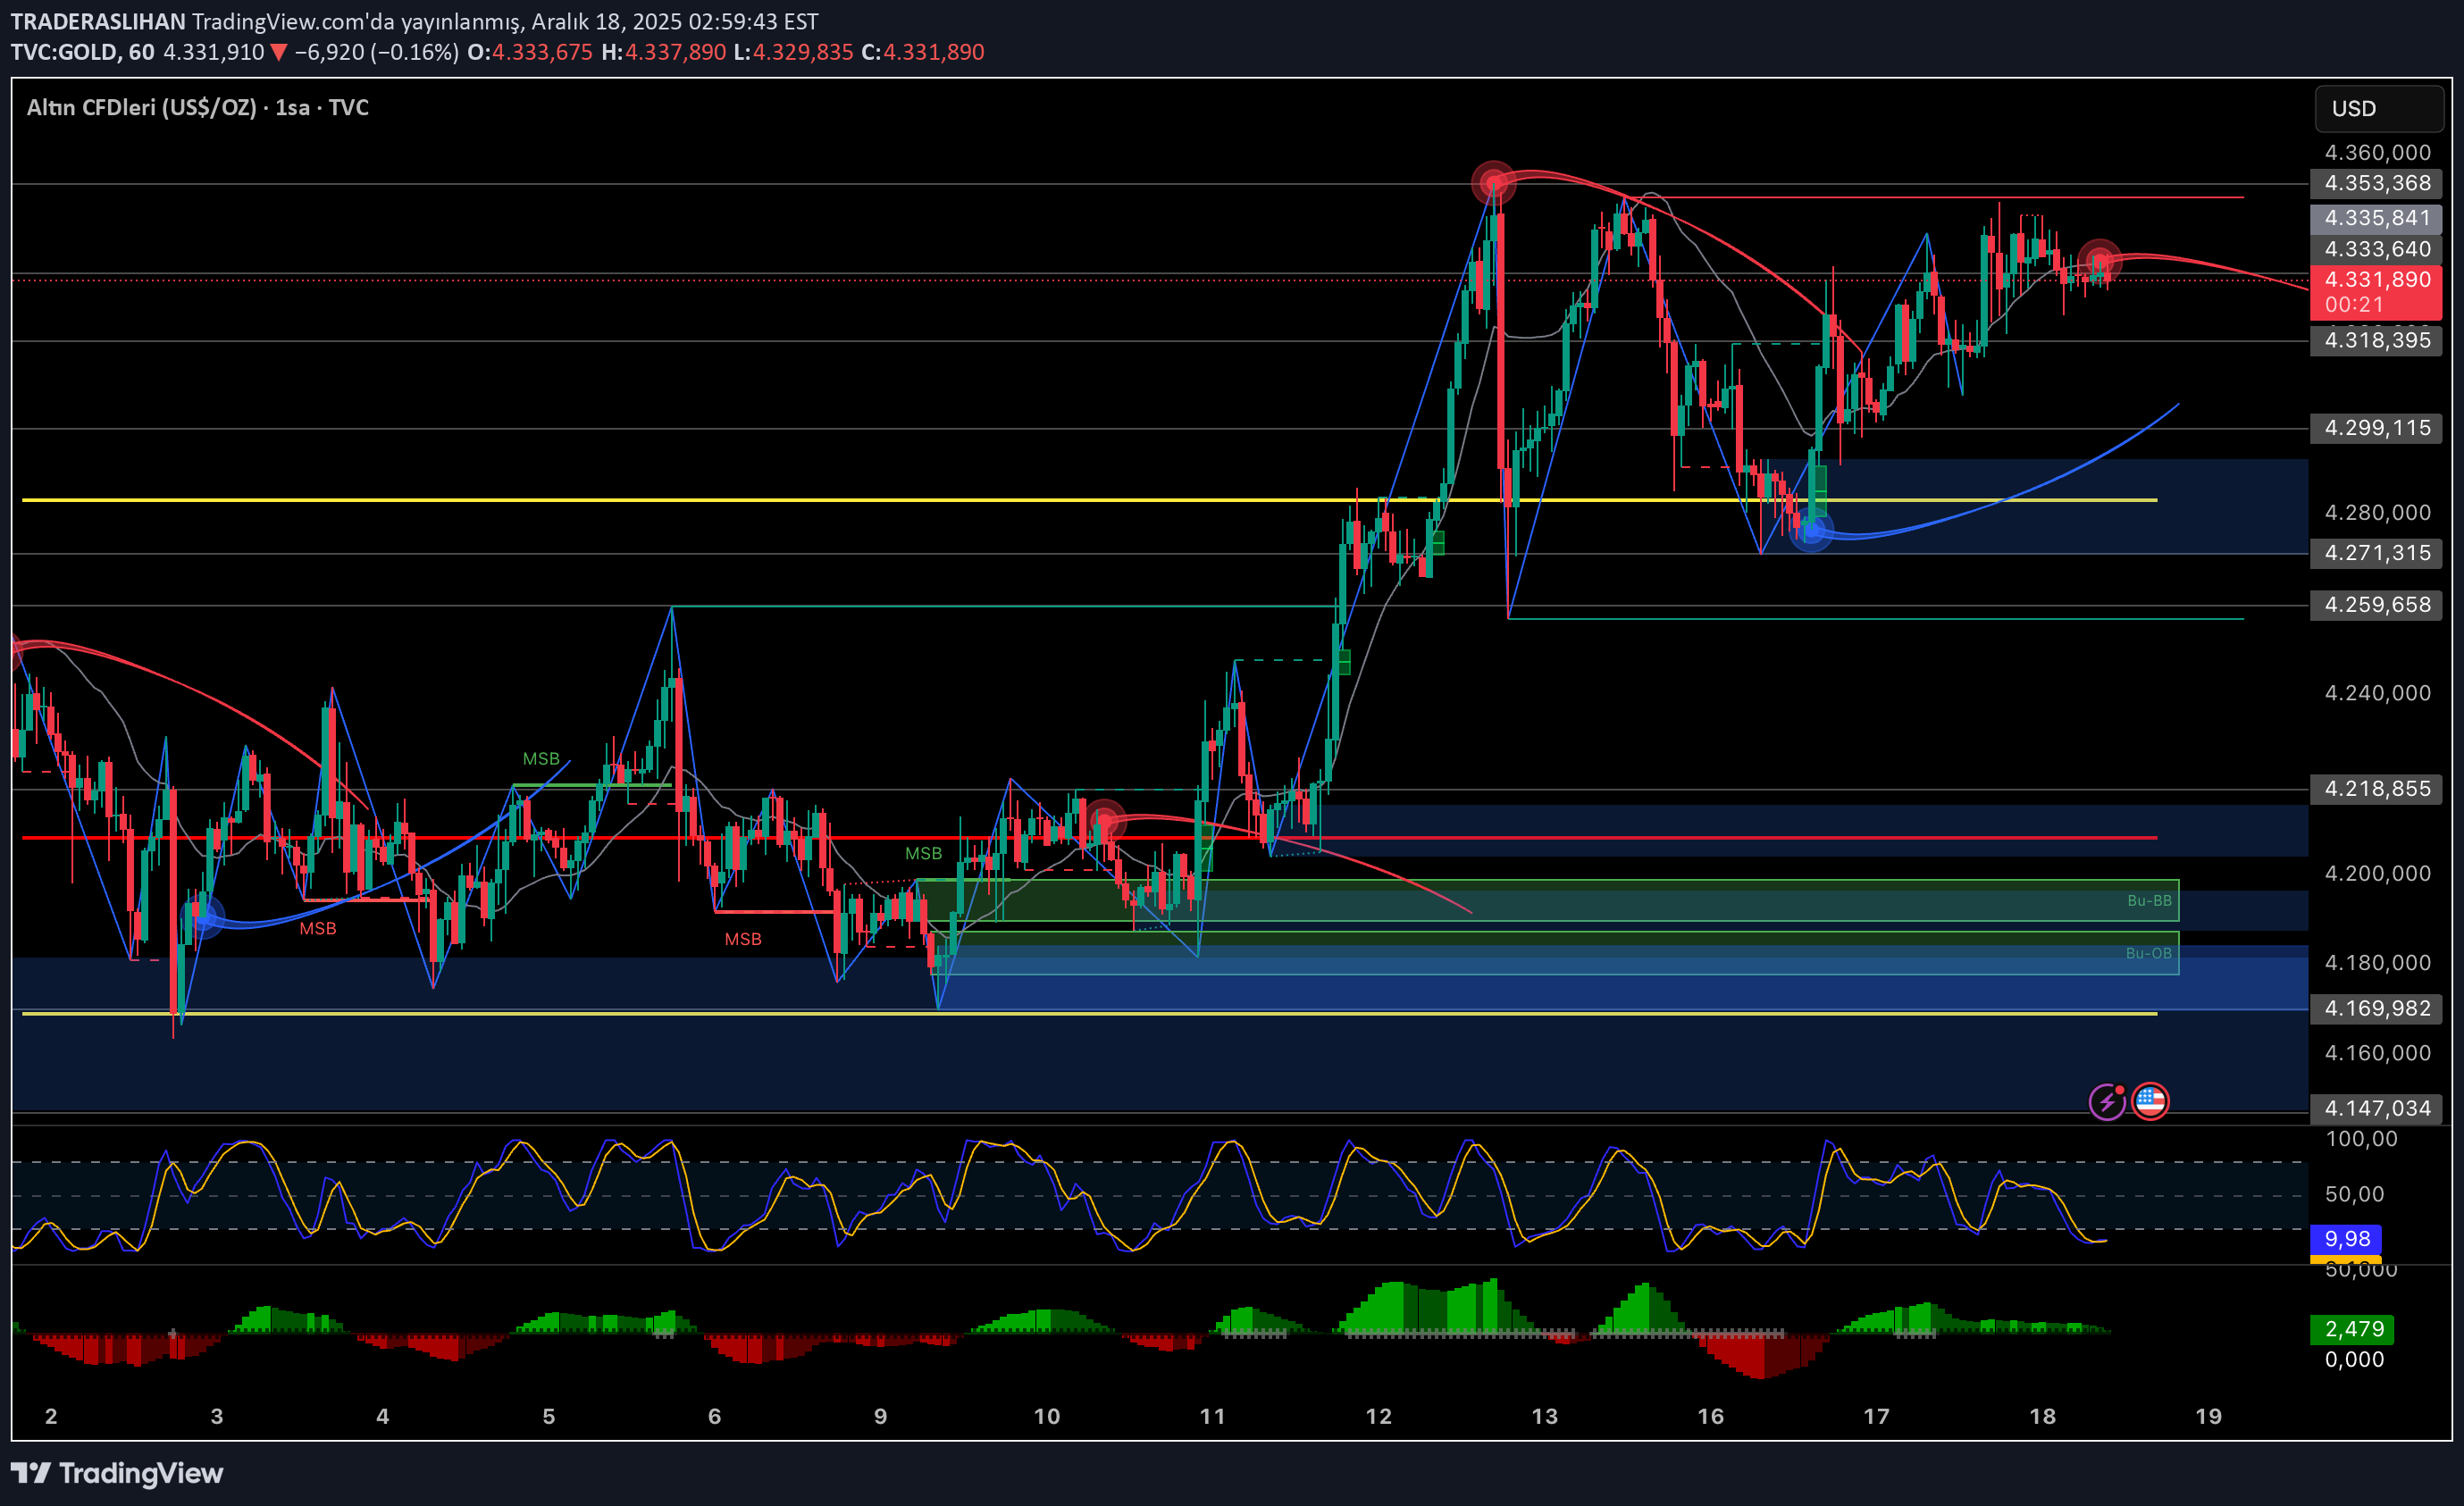Click the TRADERASLIHAN author name
The image size is (2464, 1506).
(x=98, y=21)
